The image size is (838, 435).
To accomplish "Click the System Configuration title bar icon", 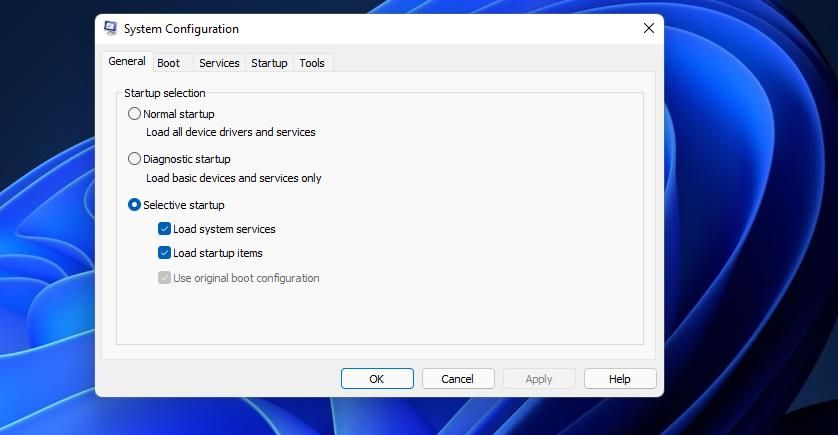I will pos(111,28).
